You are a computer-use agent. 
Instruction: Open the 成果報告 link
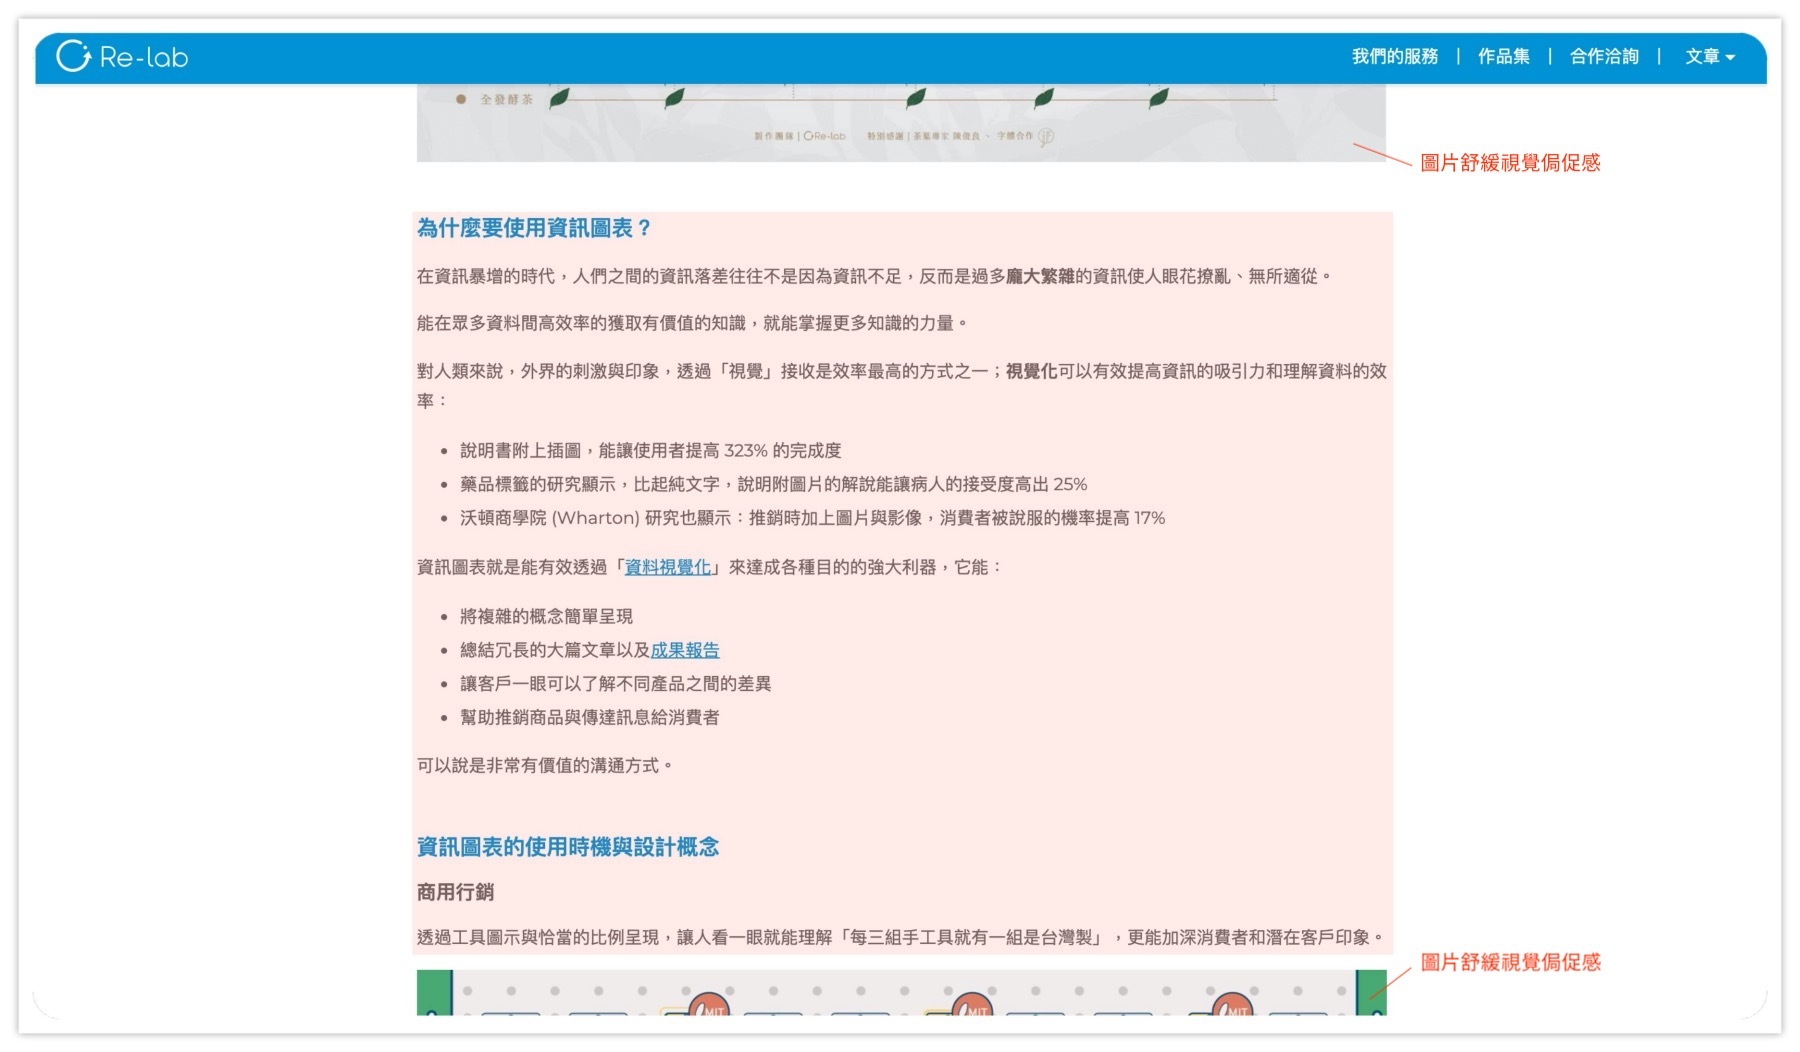coord(685,650)
